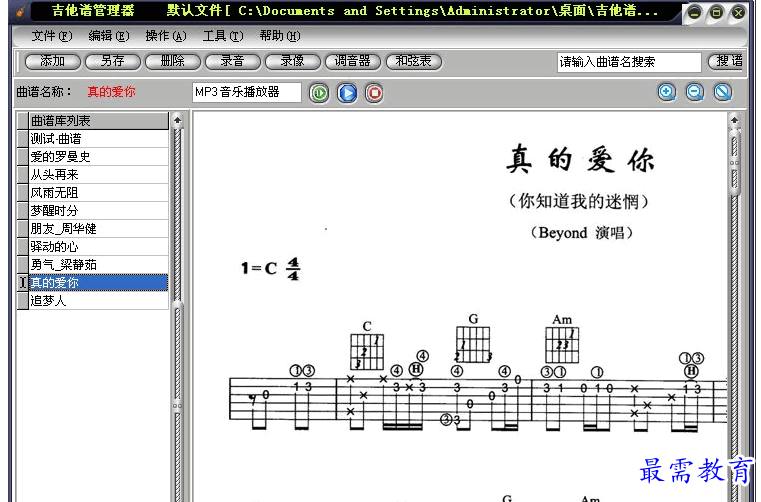Select 梦醒时分 in the list
The image size is (761, 502).
(99, 211)
